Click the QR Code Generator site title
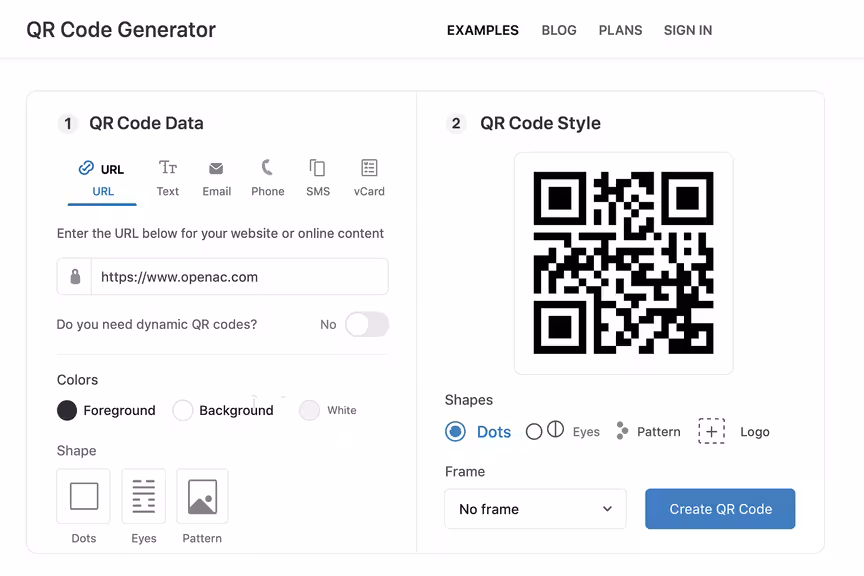Screen dimensions: 864x576 (121, 30)
